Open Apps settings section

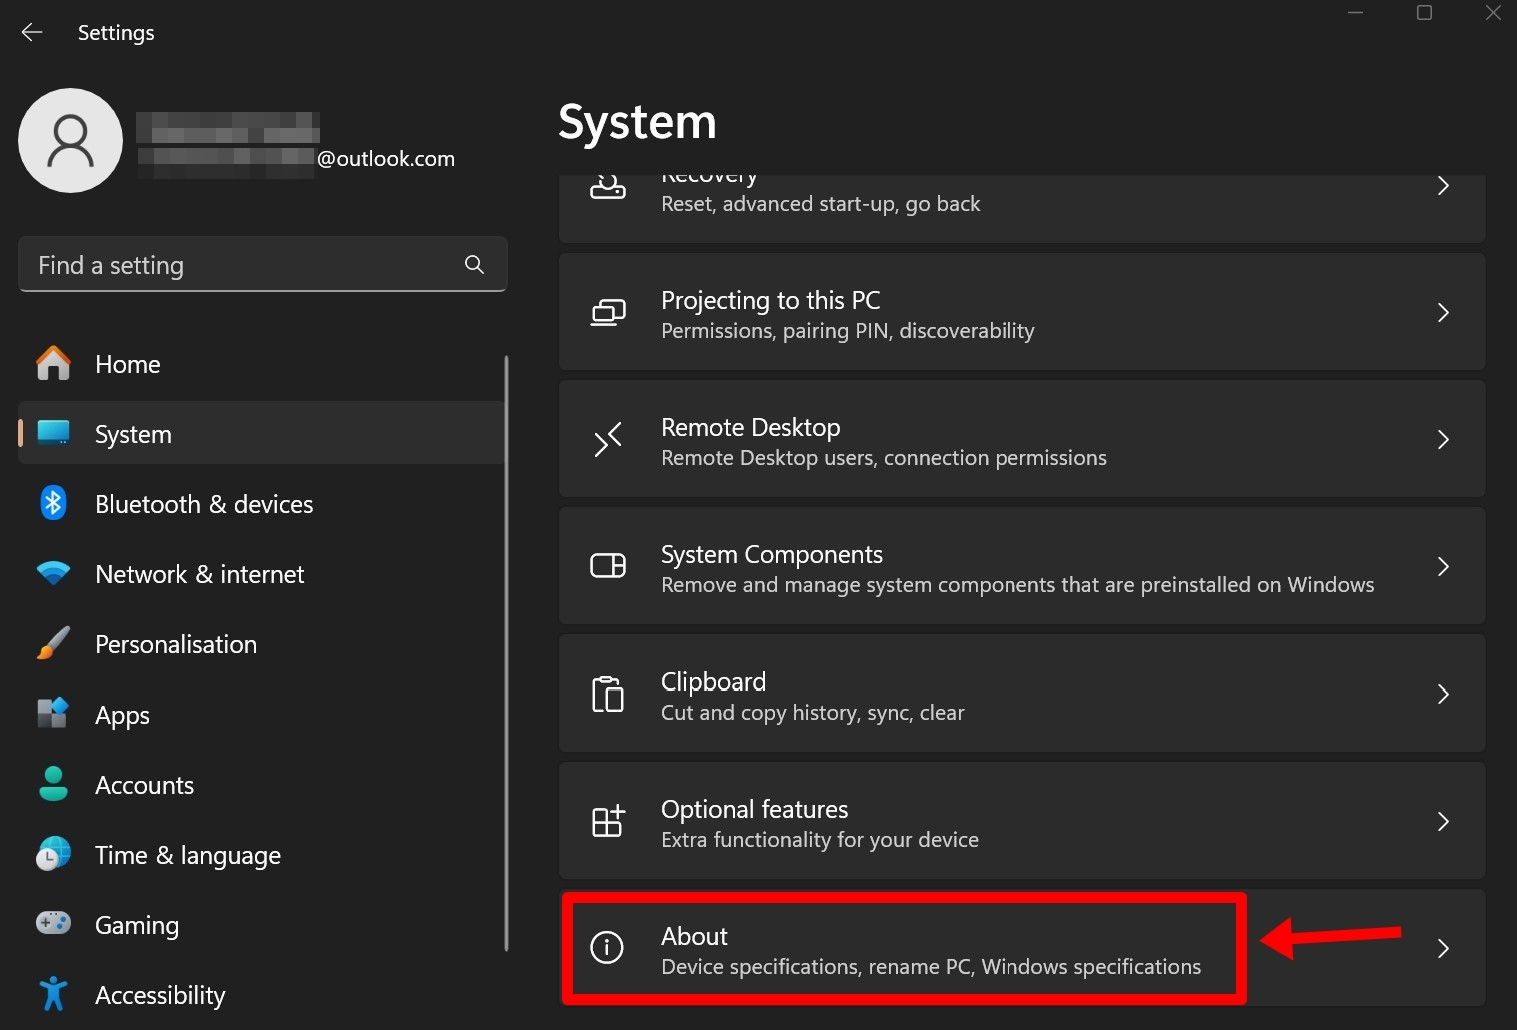pyautogui.click(x=261, y=715)
